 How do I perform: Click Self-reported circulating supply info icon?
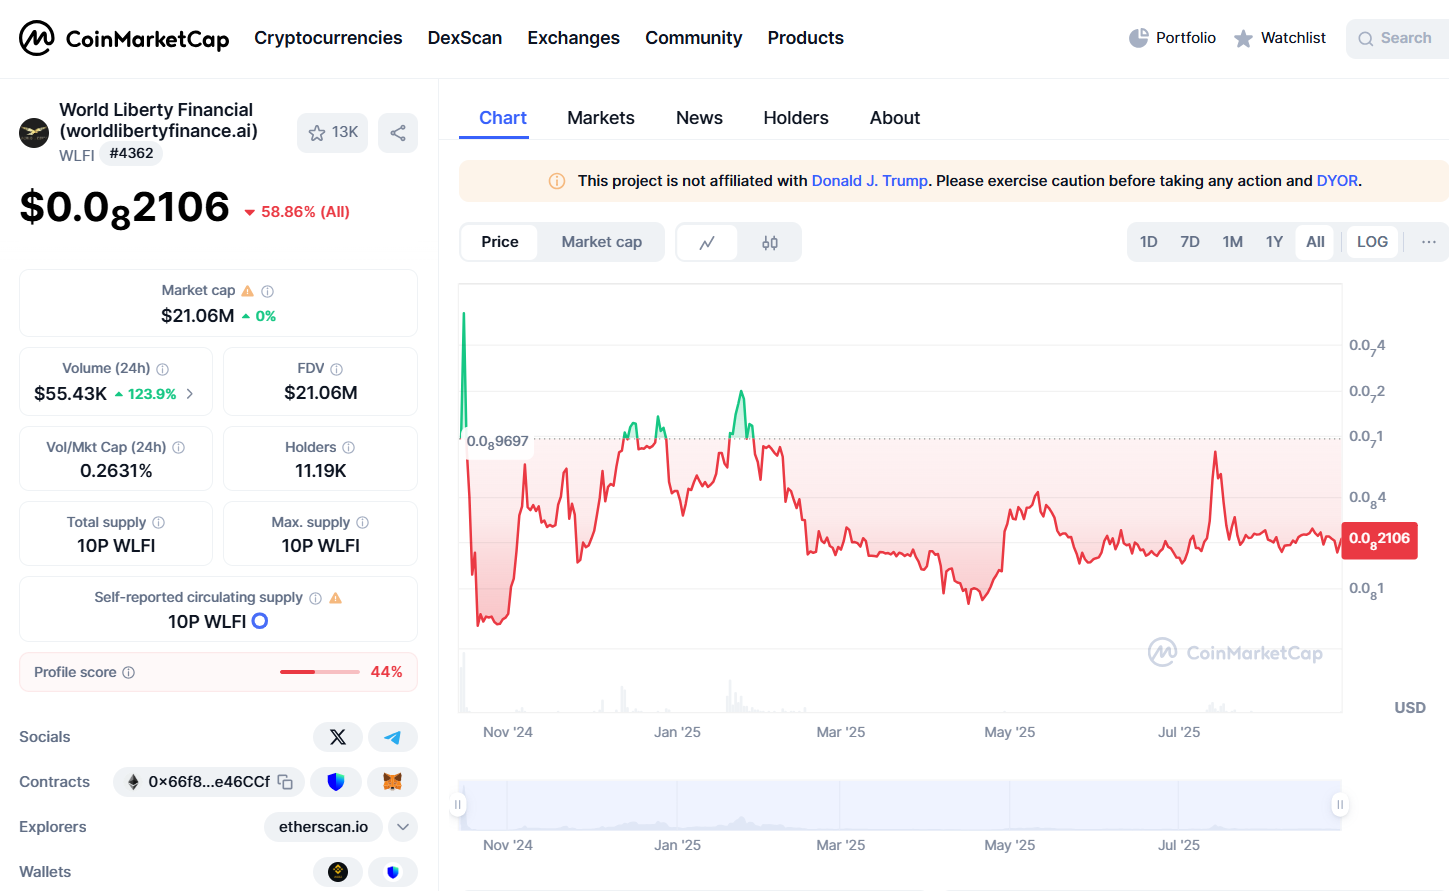pos(315,598)
